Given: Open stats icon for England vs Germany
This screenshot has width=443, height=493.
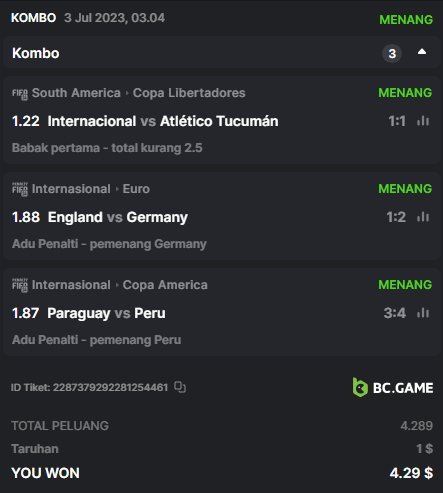Looking at the screenshot, I should pos(423,217).
